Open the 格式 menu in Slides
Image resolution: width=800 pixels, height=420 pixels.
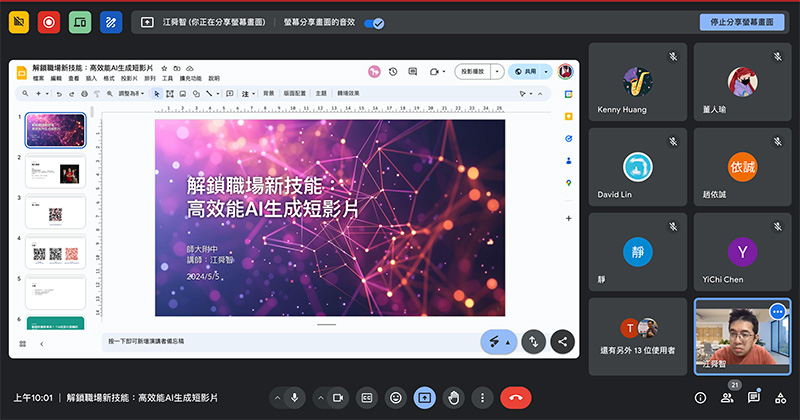click(109, 79)
